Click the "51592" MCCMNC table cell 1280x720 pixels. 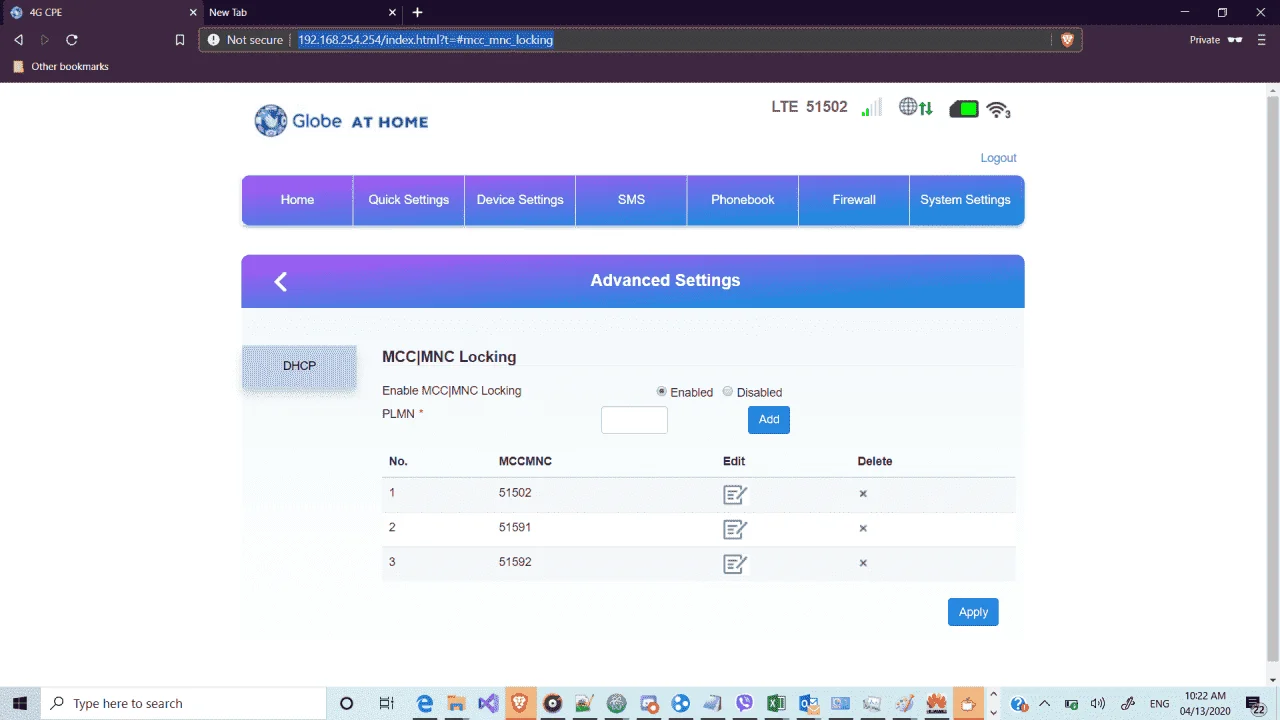(515, 562)
